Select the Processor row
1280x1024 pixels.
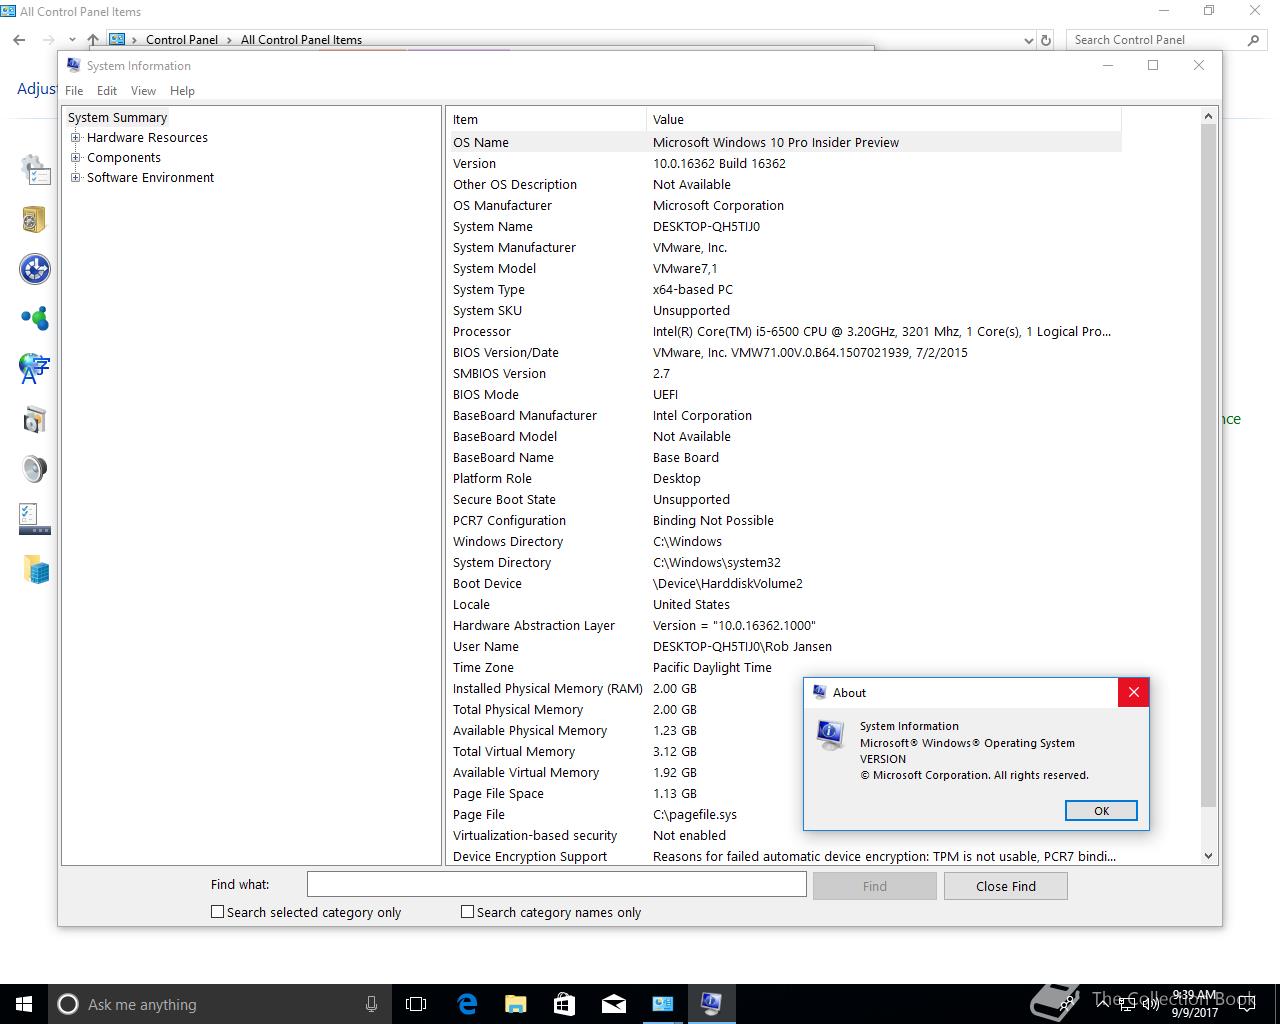click(785, 331)
